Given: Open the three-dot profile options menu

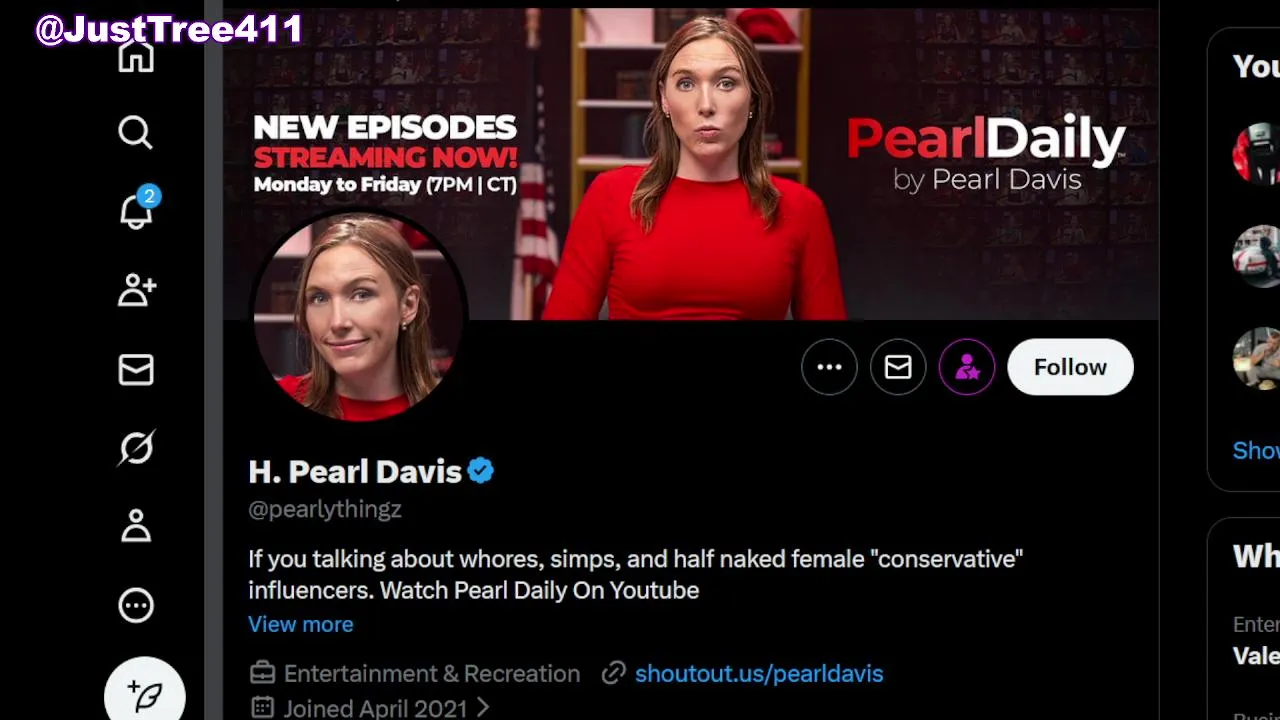Looking at the screenshot, I should tap(829, 367).
